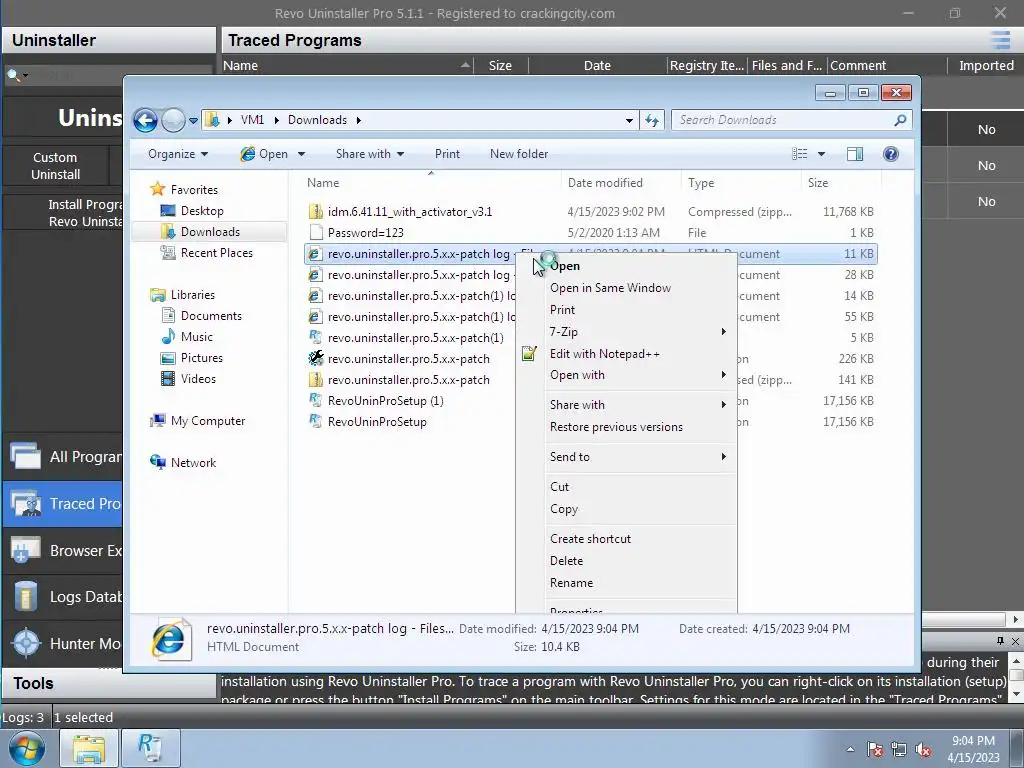Image resolution: width=1024 pixels, height=768 pixels.
Task: Open the Music library
Action: click(x=197, y=337)
